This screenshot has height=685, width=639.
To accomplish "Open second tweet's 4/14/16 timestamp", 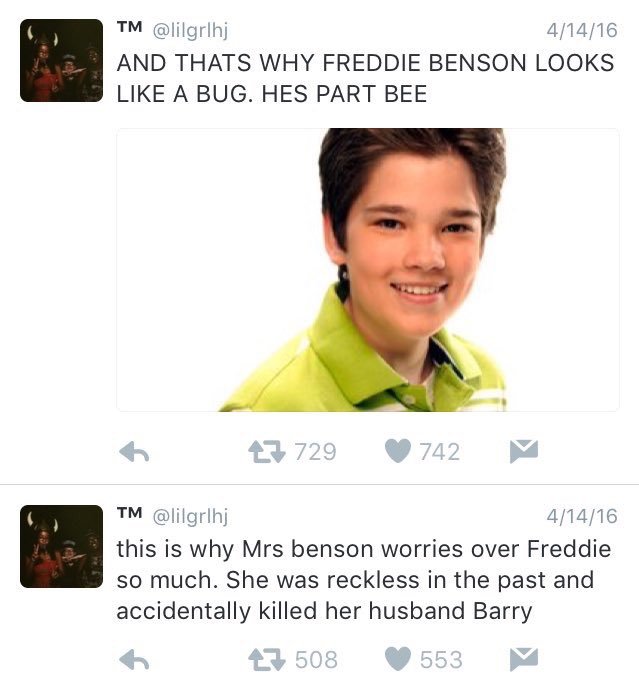I will point(582,516).
